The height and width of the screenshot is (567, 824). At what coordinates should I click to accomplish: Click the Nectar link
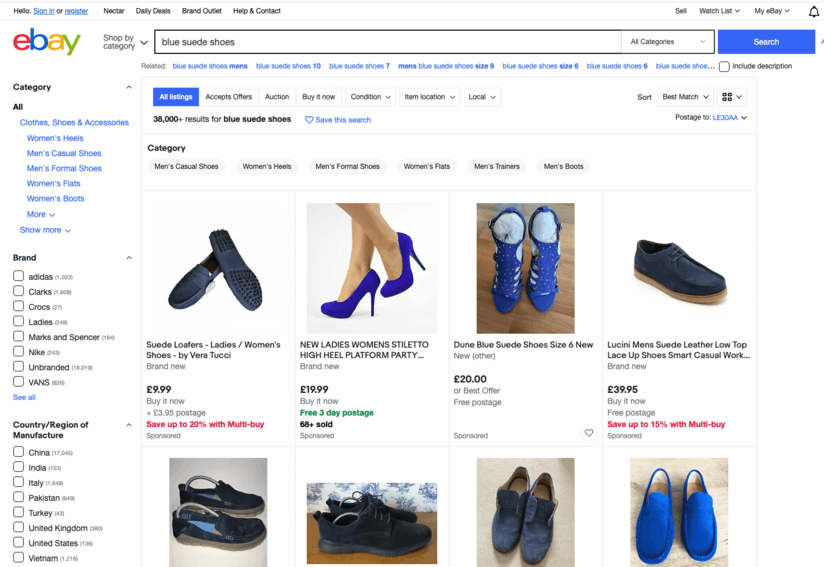click(114, 11)
